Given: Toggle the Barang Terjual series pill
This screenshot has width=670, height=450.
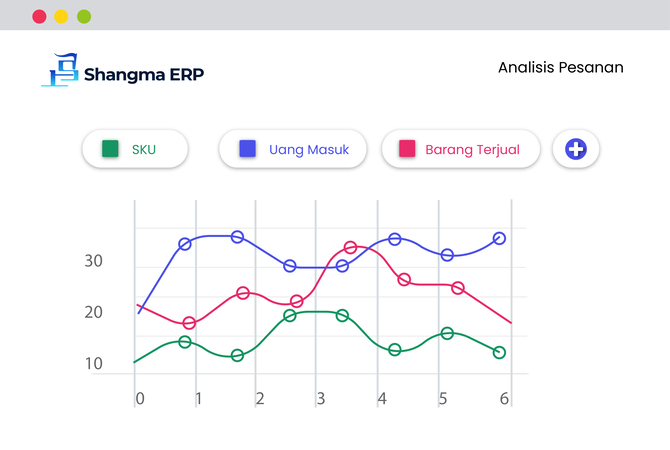Looking at the screenshot, I should 461,150.
